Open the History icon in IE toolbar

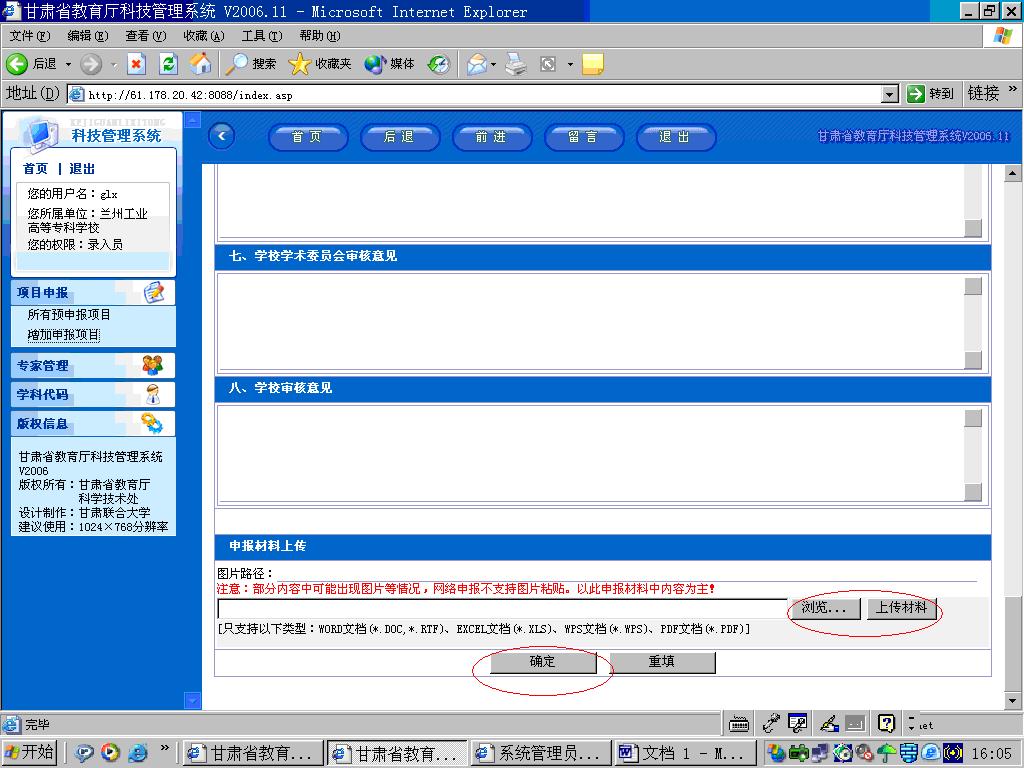439,64
